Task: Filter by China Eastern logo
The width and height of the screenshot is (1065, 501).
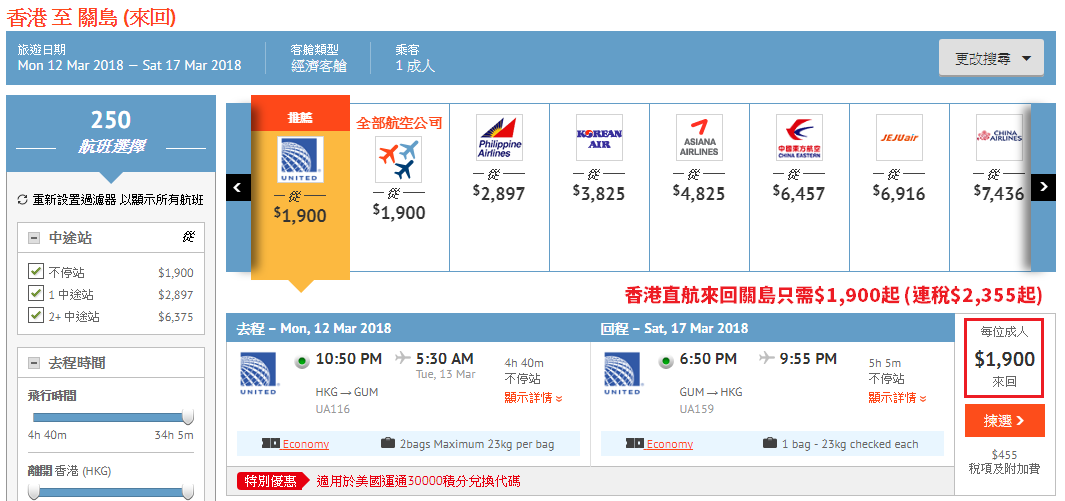Action: [x=799, y=137]
